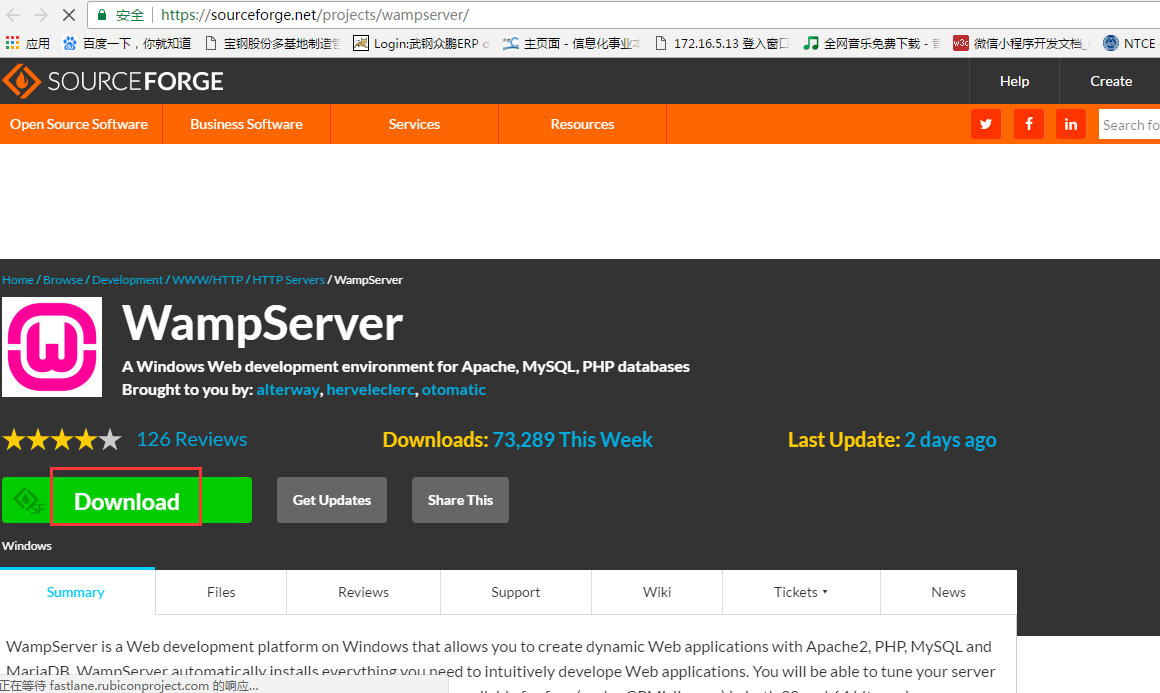Click the SF icon on the Download button
1160x693 pixels.
coord(28,501)
